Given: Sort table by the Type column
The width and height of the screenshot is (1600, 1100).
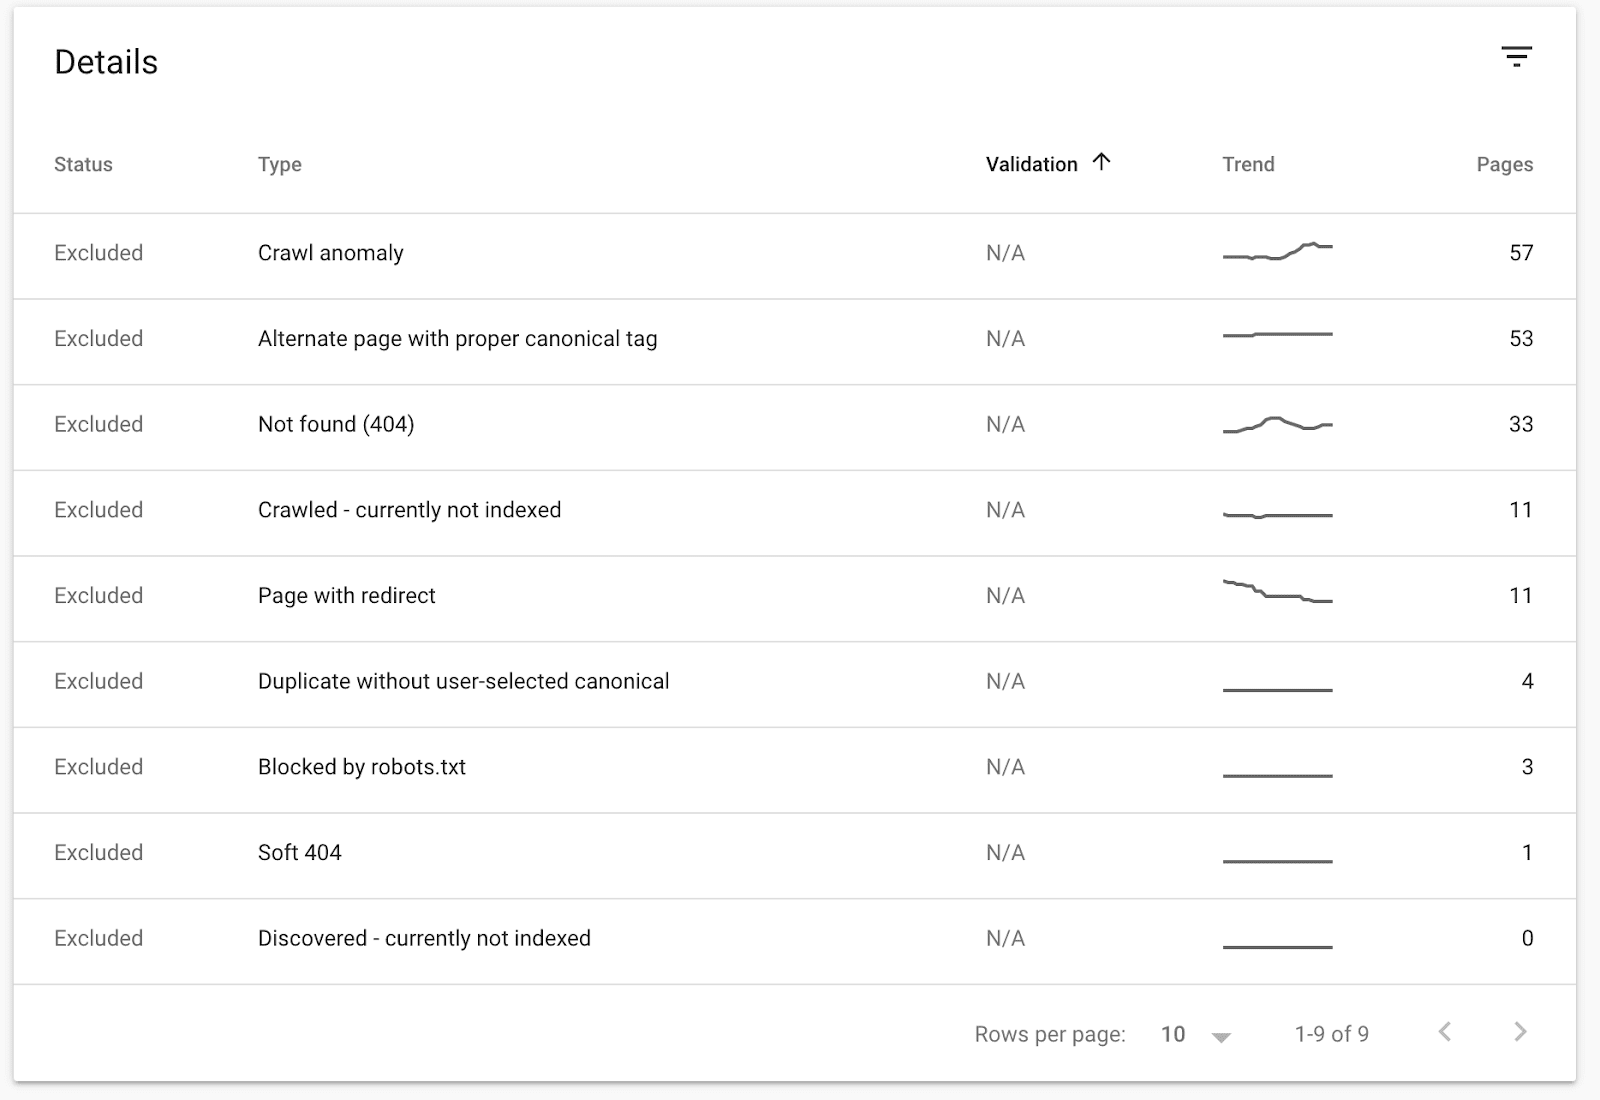Looking at the screenshot, I should [280, 164].
